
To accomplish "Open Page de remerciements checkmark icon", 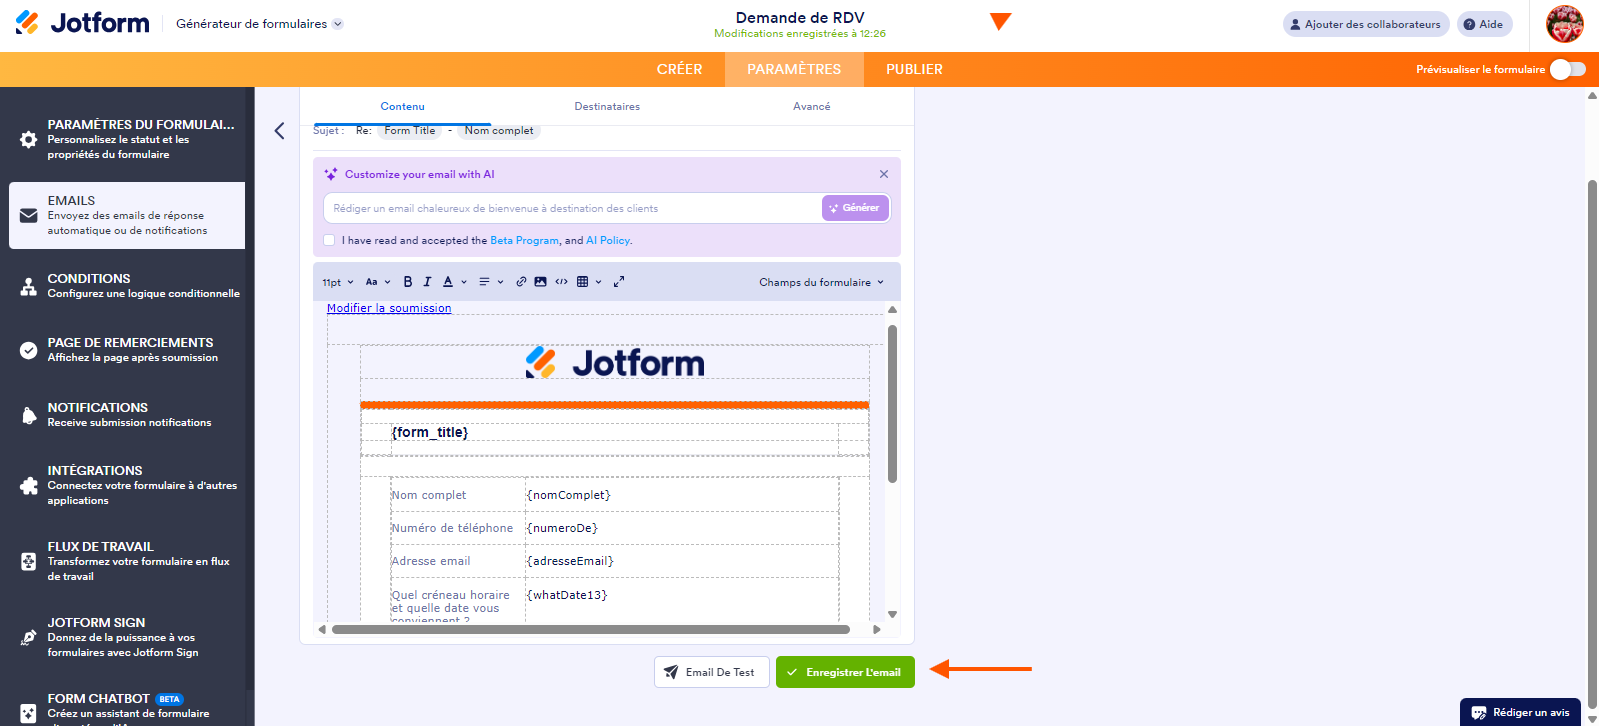I will click(29, 350).
